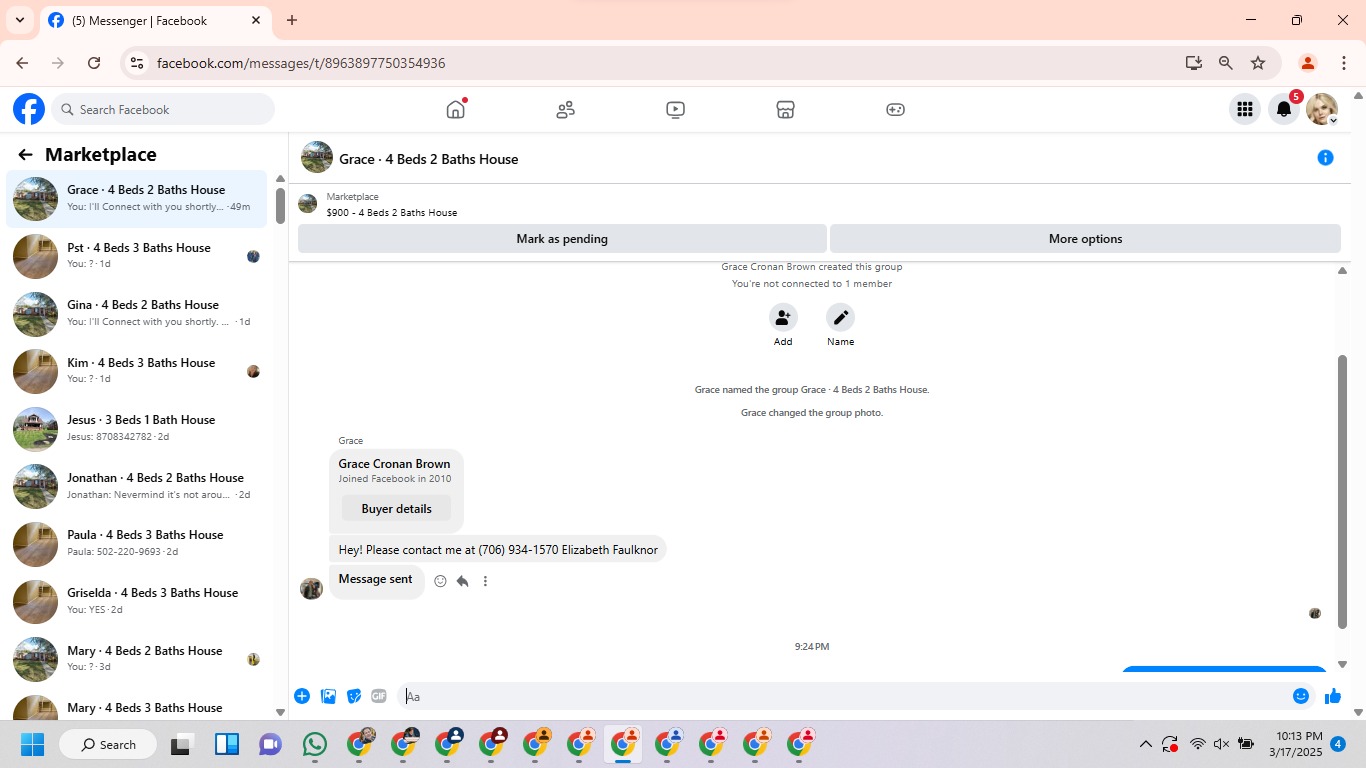Screen dimensions: 1366x768
Task: Choose a sticker from composer
Action: pos(354,696)
